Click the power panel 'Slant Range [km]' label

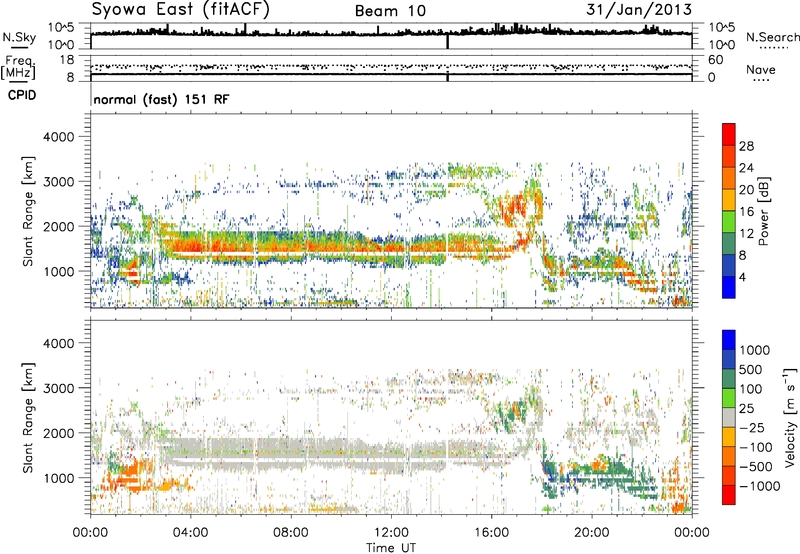[x=28, y=211]
